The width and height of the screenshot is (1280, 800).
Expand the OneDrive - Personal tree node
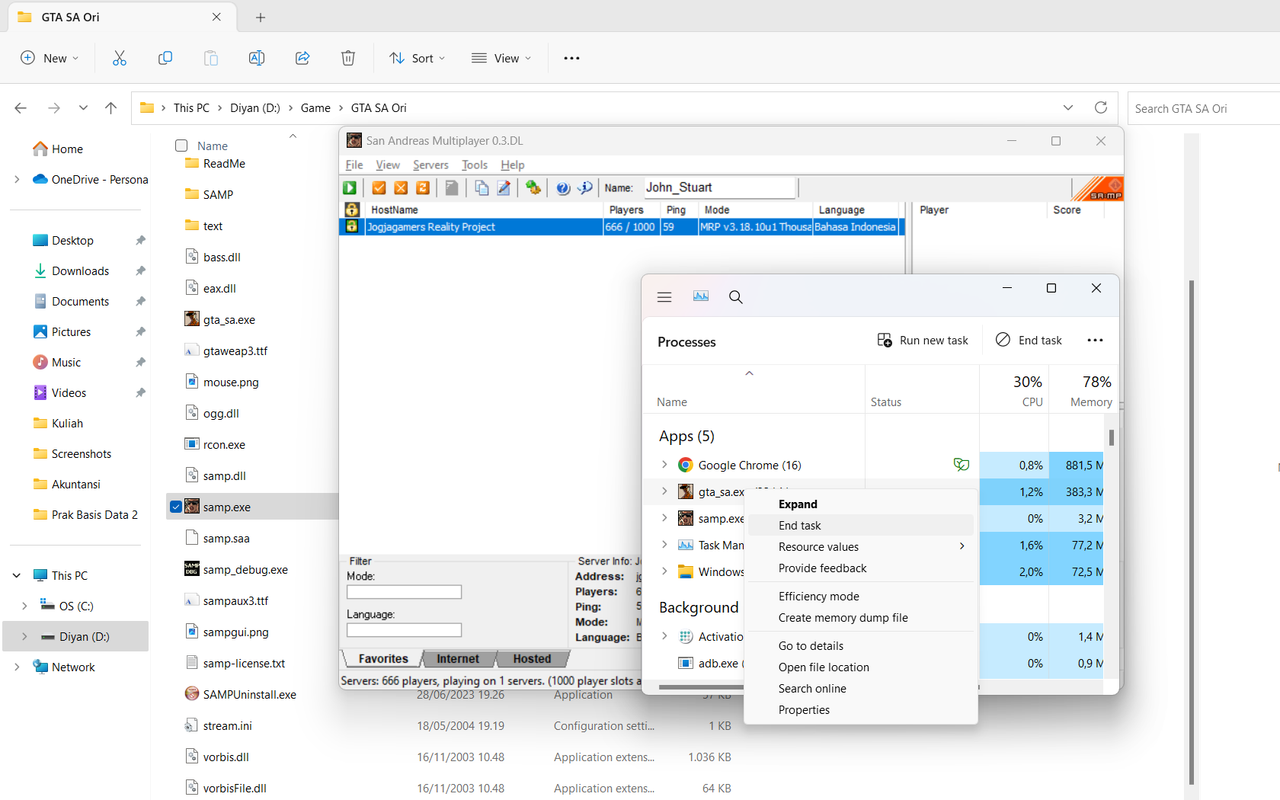pyautogui.click(x=16, y=180)
